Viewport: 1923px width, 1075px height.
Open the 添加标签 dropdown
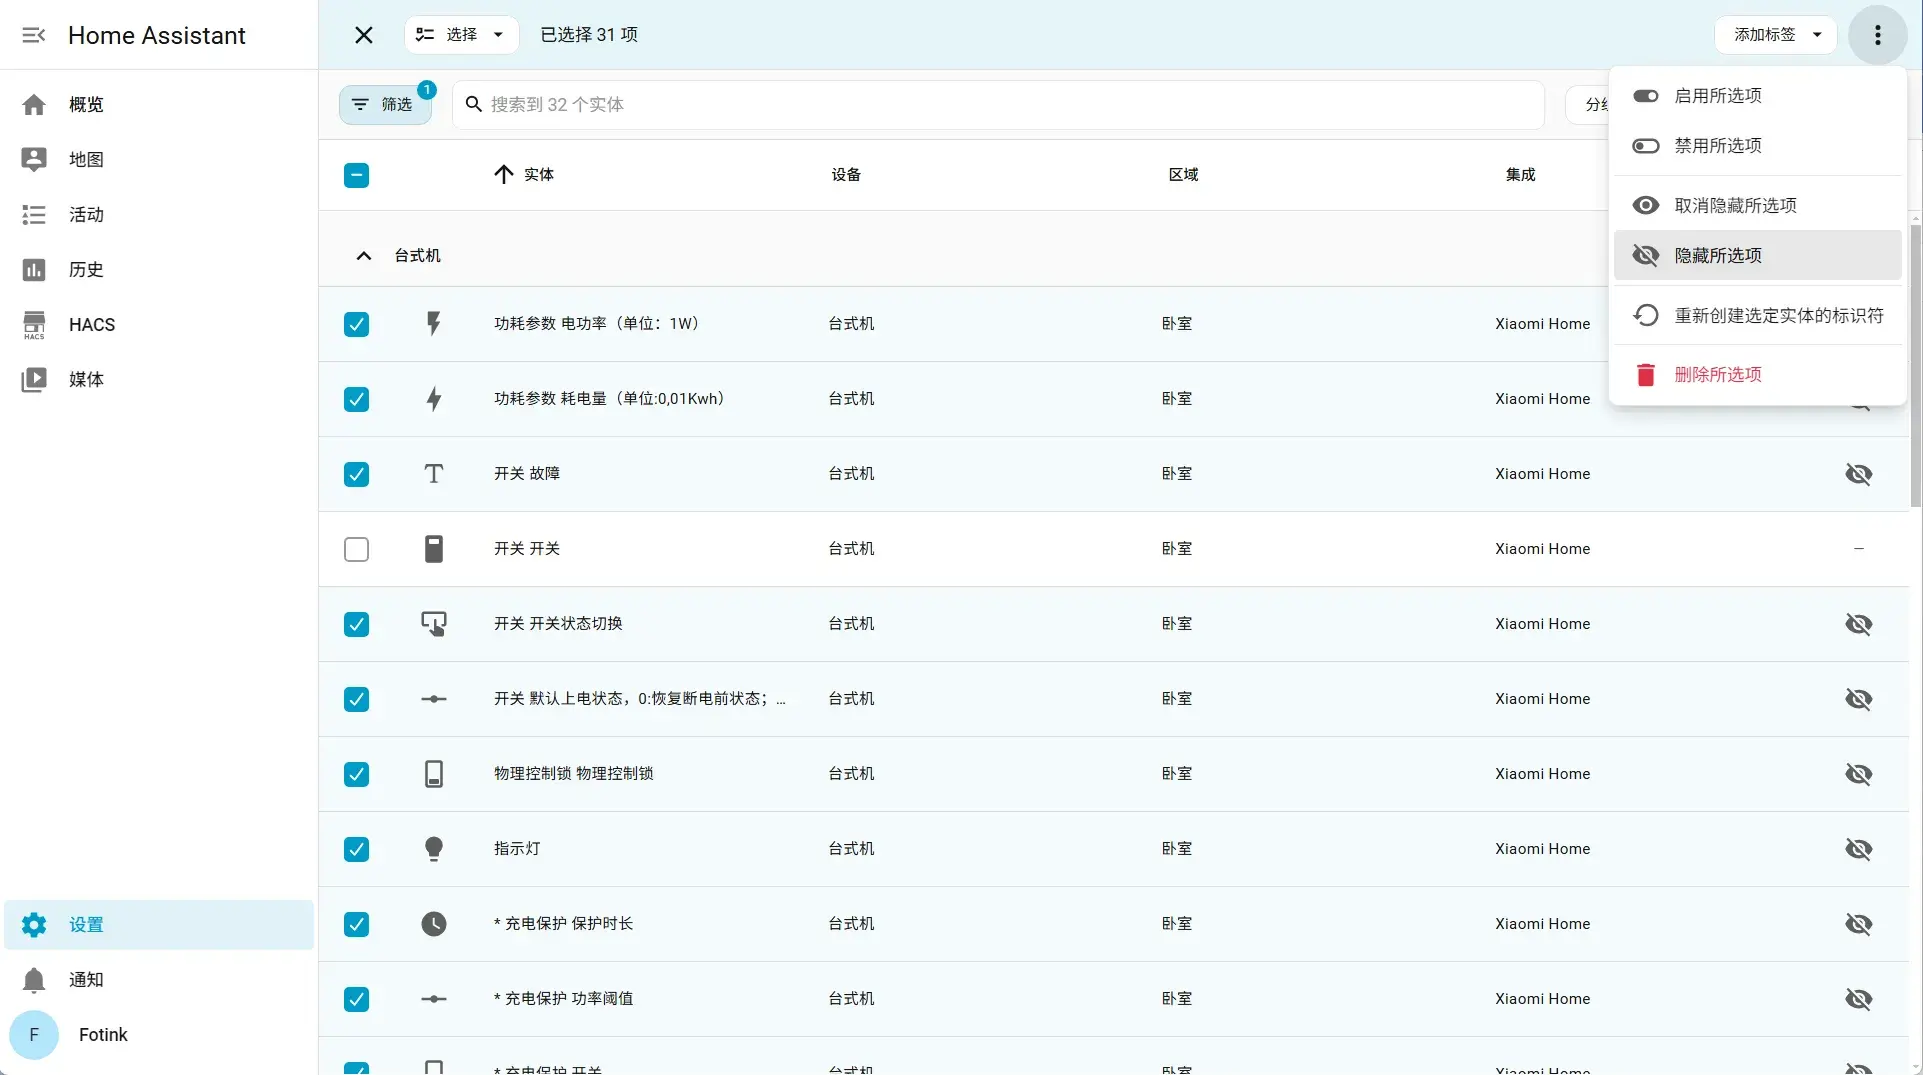1776,35
